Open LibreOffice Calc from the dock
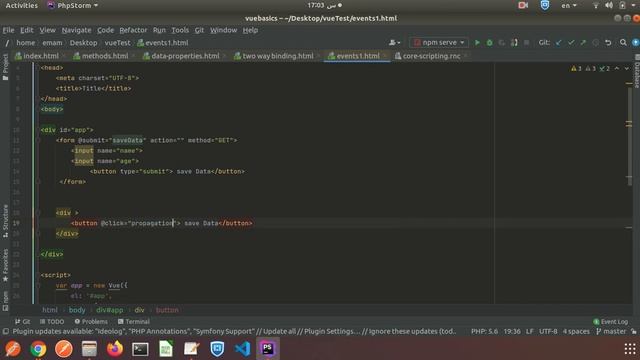Image resolution: width=640 pixels, height=360 pixels. (166, 349)
